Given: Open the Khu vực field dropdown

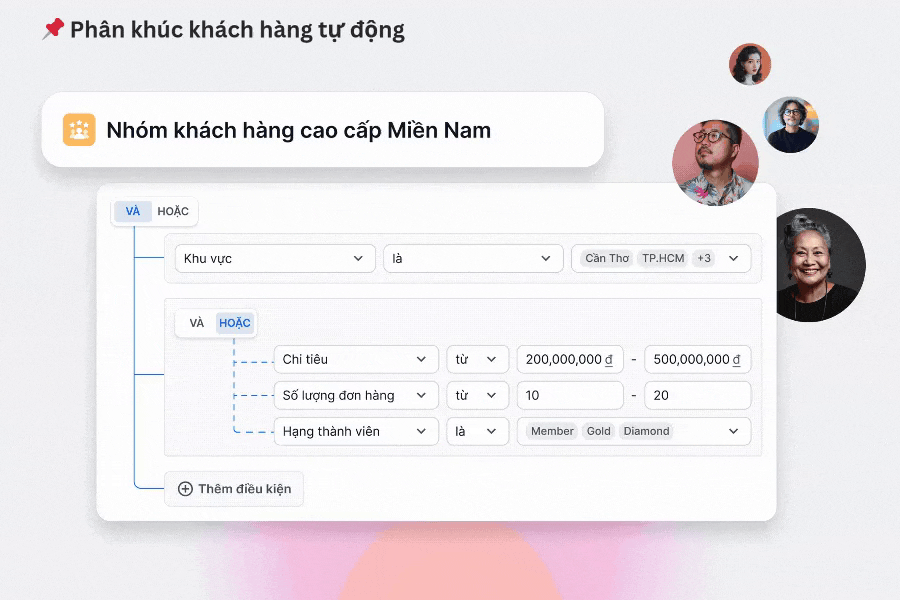Looking at the screenshot, I should 275,258.
